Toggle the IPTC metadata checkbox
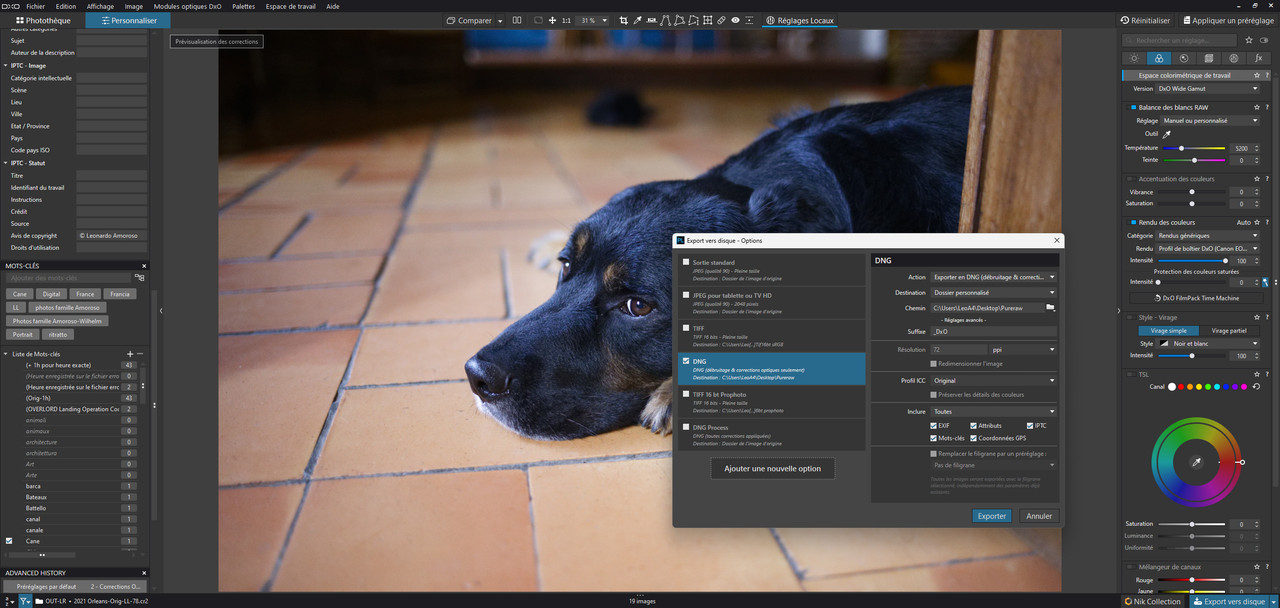Screen dimensions: 1280x608 pyautogui.click(x=1030, y=425)
